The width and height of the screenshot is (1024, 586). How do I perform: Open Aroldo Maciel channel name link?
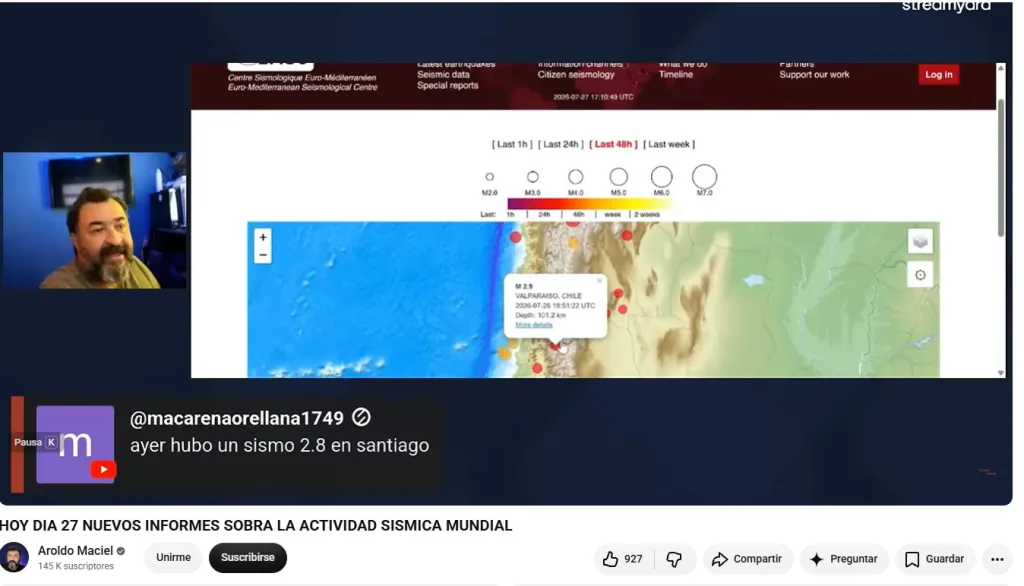pos(75,551)
